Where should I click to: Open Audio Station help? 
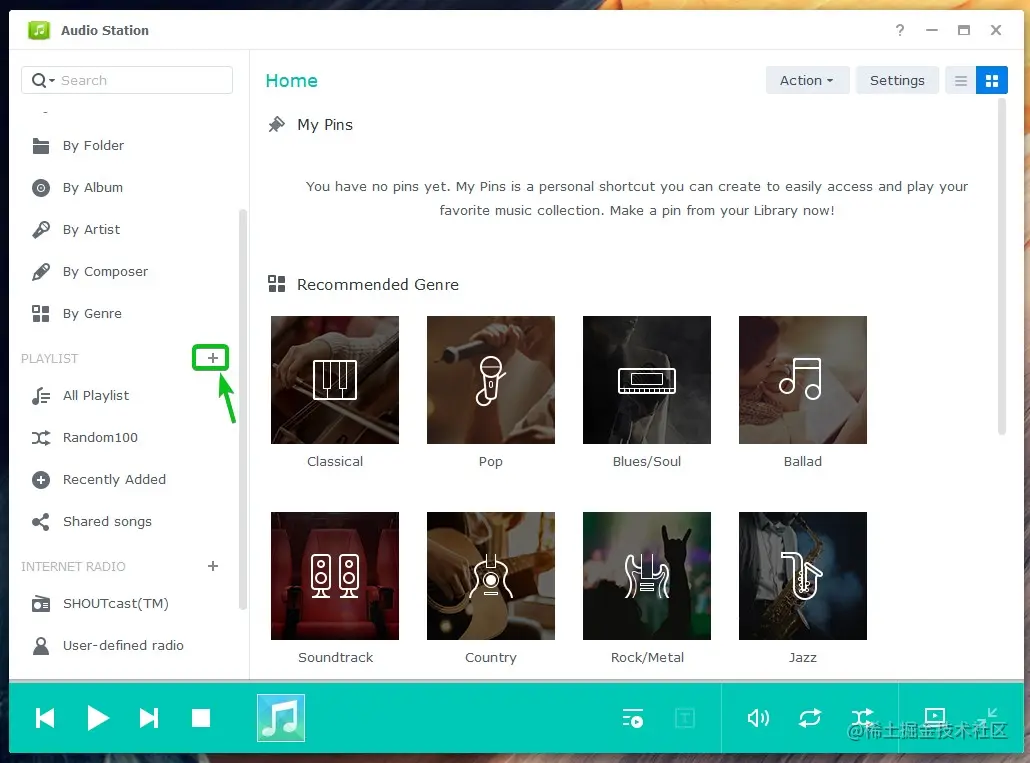[900, 30]
